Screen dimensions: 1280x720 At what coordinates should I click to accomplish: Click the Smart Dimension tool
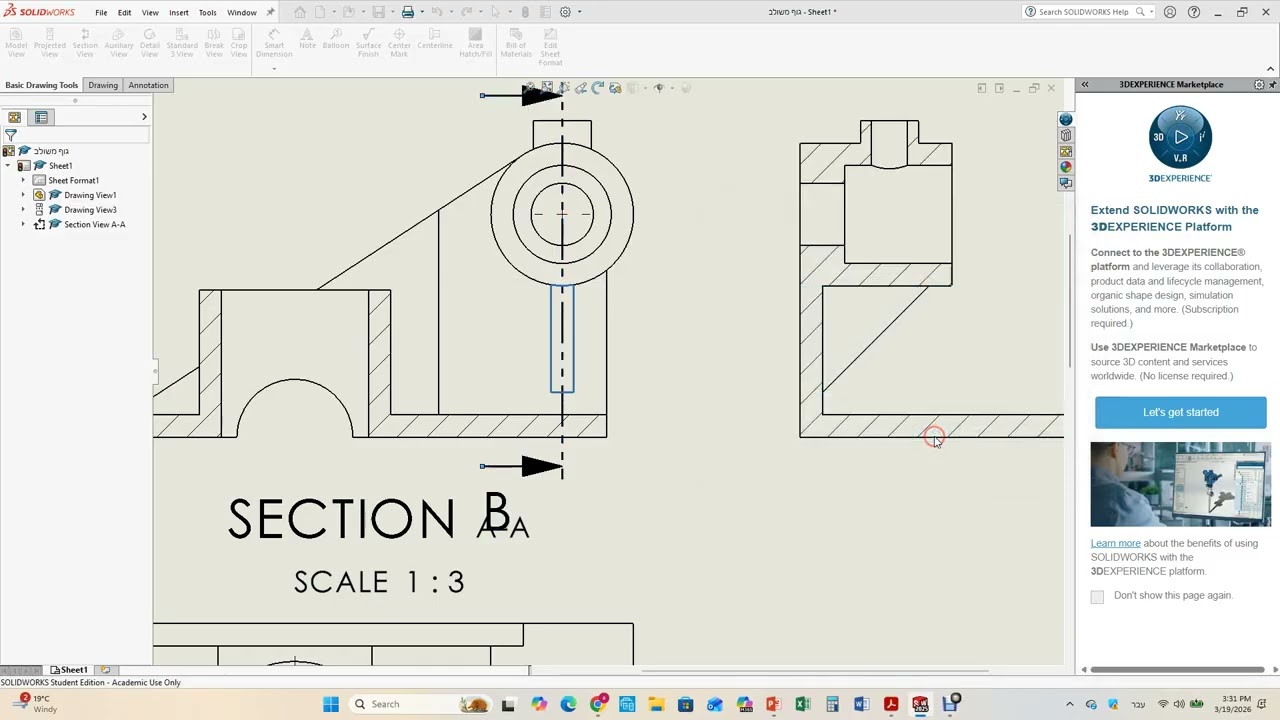(274, 43)
